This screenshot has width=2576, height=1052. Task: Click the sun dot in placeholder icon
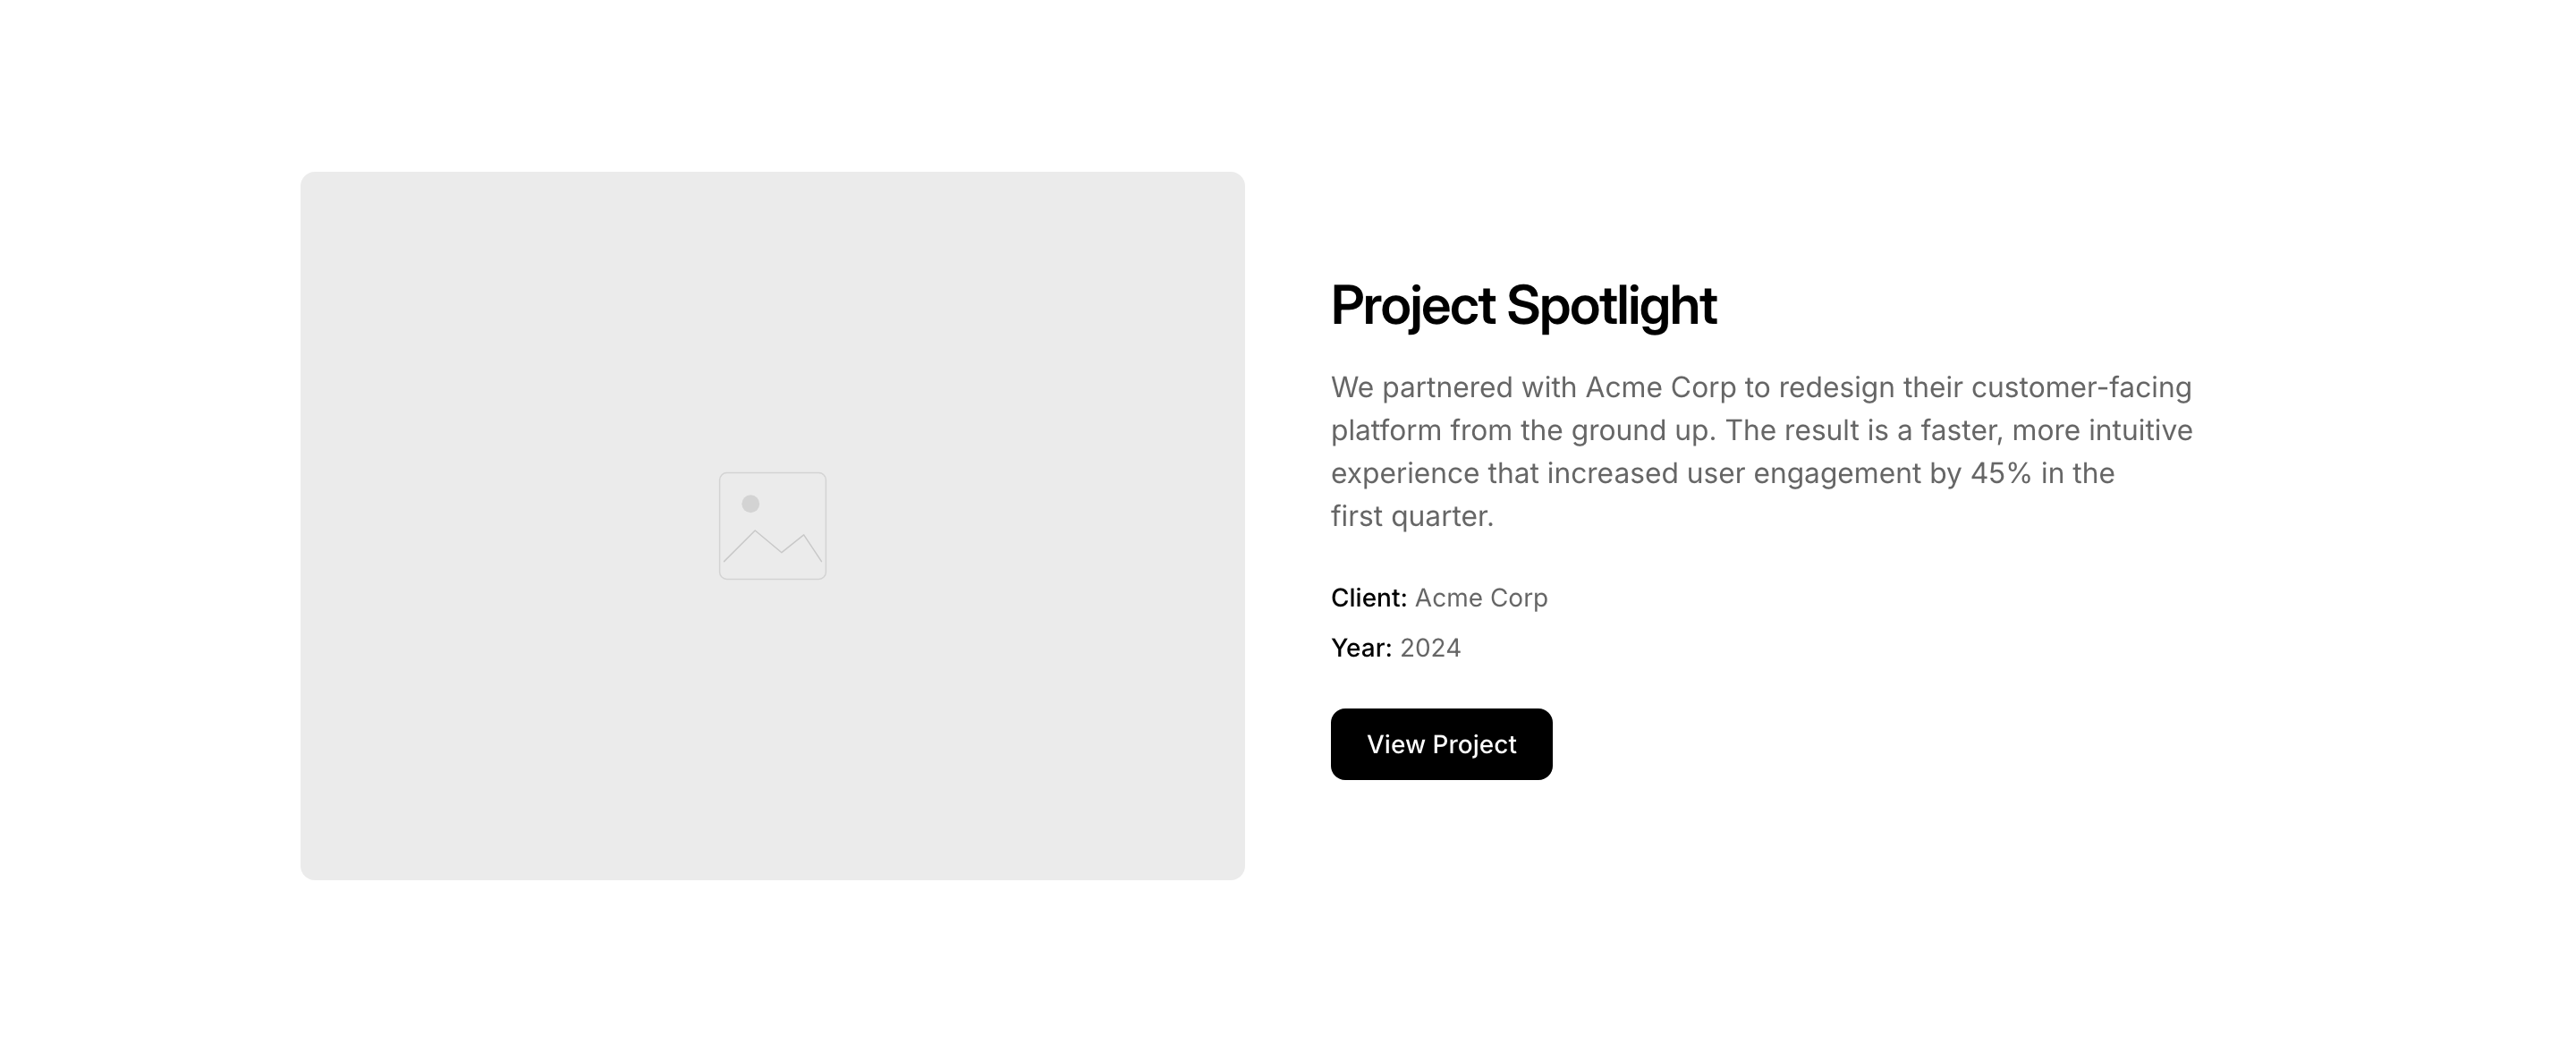click(x=750, y=503)
